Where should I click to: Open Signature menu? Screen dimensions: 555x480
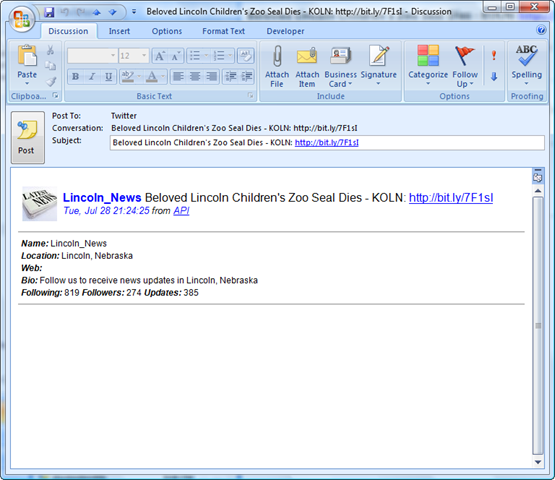pyautogui.click(x=378, y=66)
